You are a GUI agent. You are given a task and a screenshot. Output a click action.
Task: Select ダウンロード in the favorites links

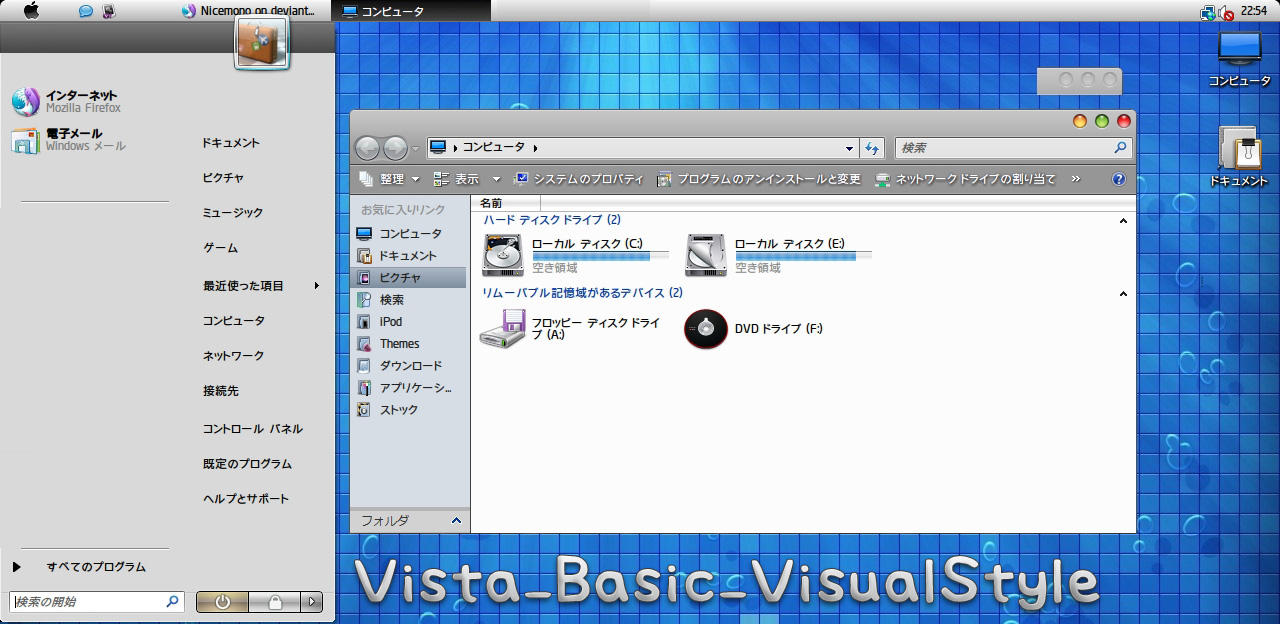[410, 366]
